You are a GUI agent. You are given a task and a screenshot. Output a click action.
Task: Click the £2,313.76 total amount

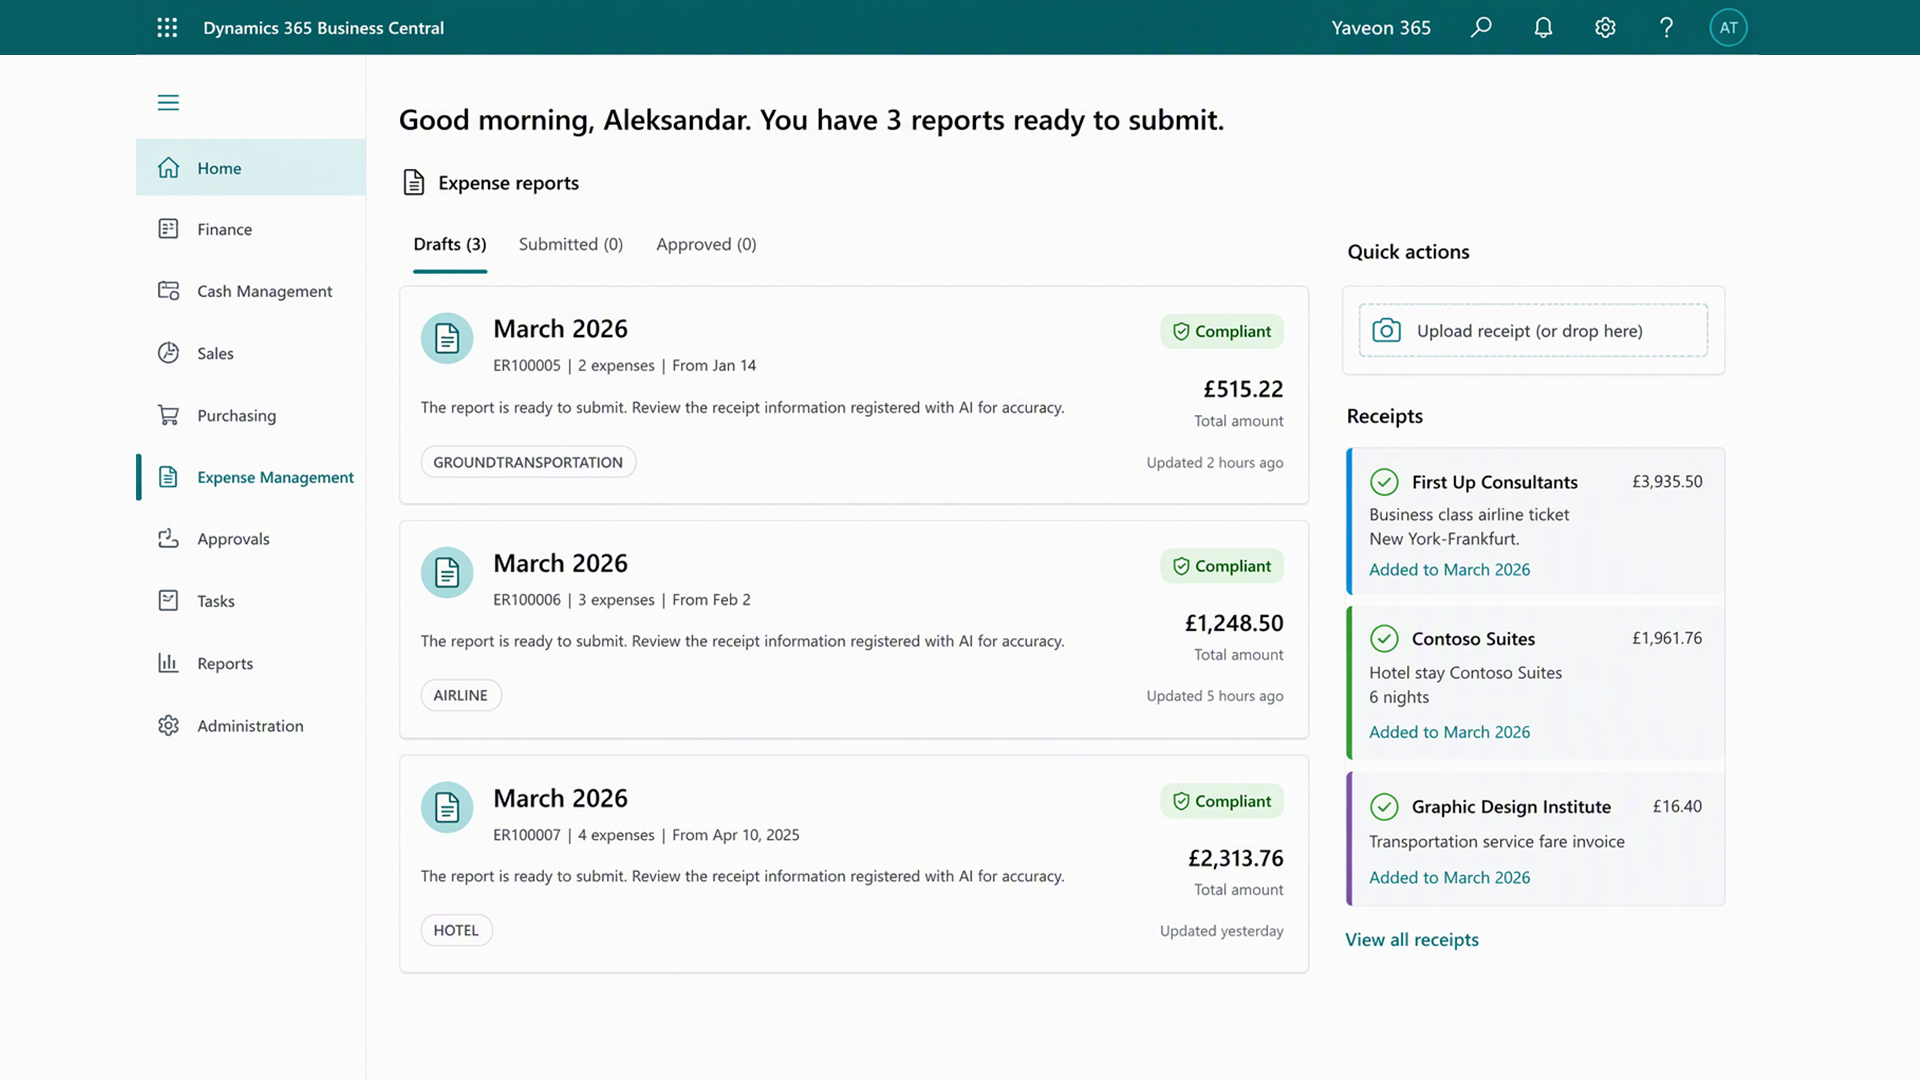click(1235, 858)
